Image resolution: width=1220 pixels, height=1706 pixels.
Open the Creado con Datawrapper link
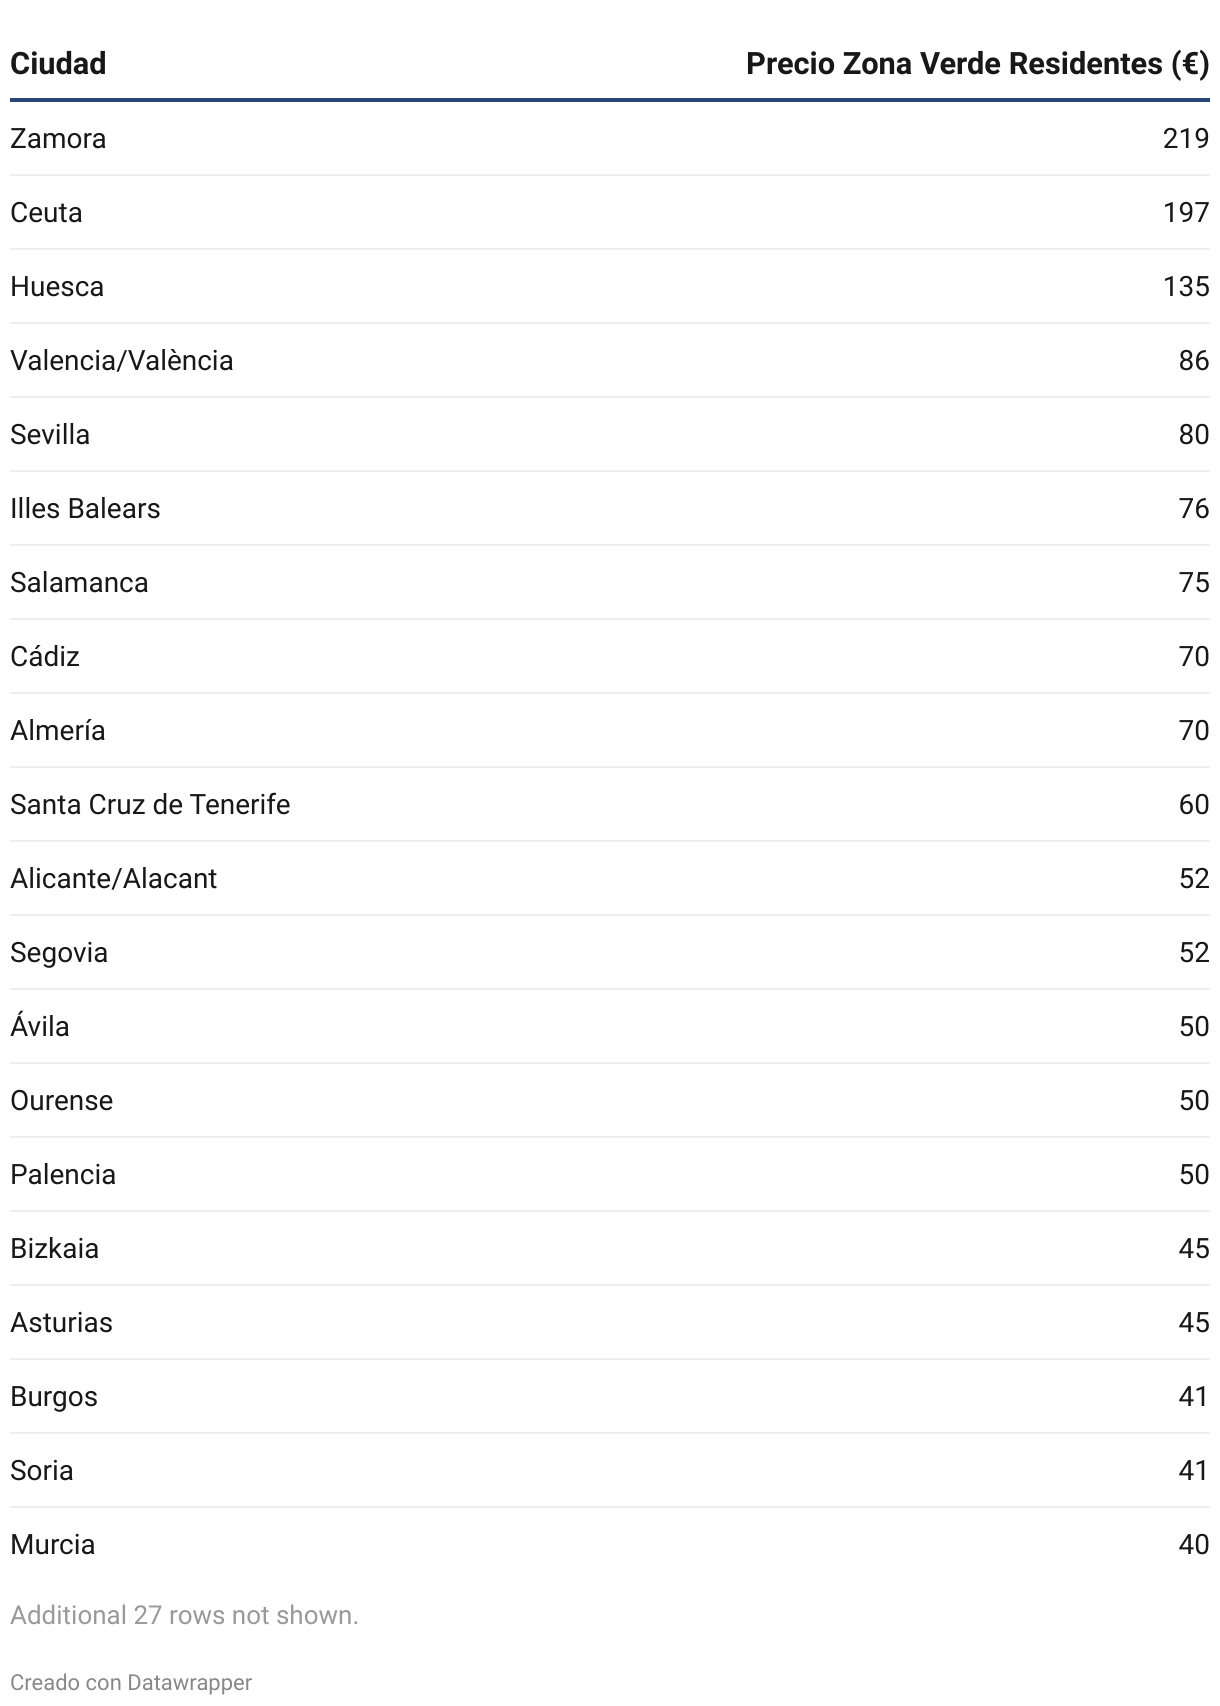coord(131,1683)
